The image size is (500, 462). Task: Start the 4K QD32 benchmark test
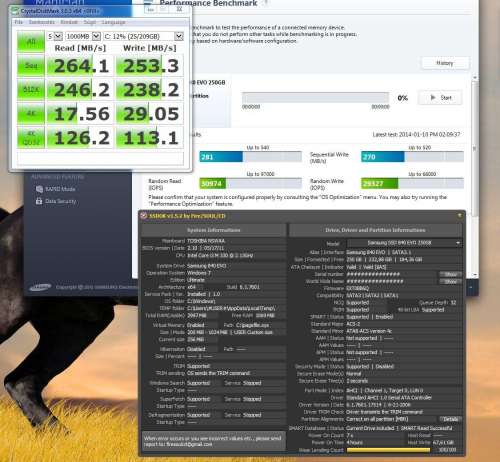31,138
